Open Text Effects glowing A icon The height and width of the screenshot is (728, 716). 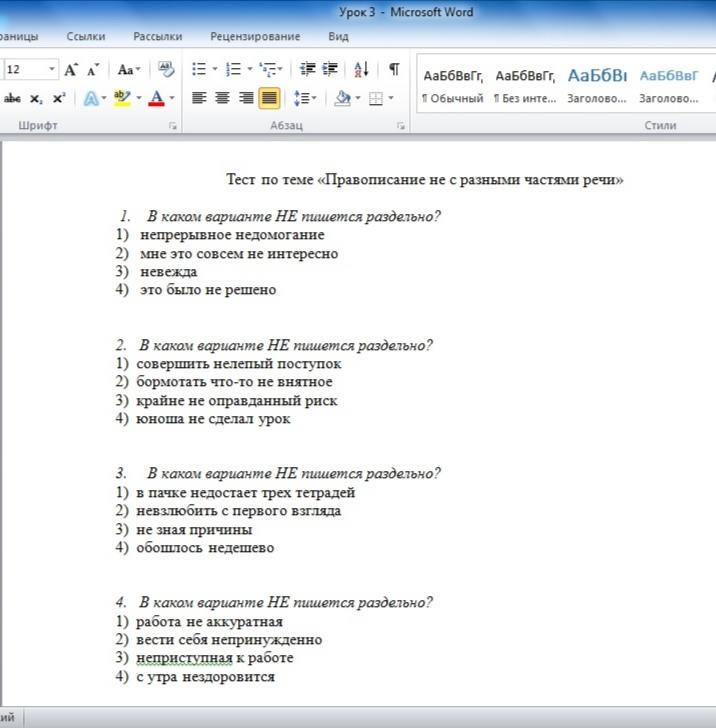pos(91,98)
